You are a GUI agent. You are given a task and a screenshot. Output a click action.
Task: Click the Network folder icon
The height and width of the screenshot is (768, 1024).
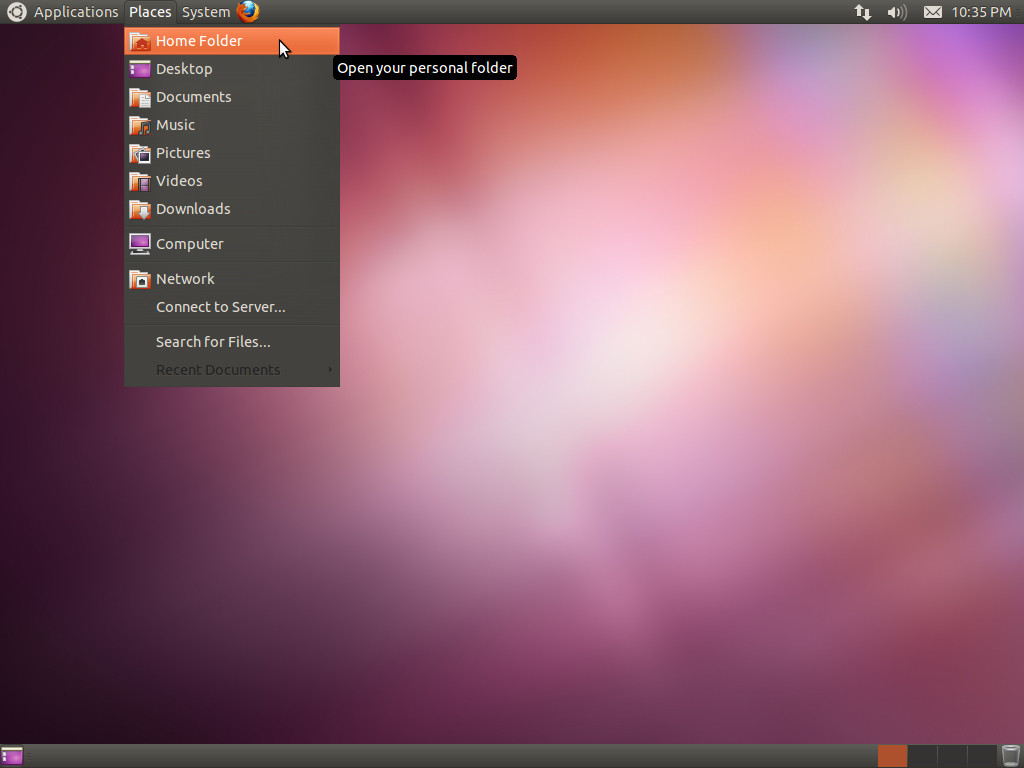140,280
